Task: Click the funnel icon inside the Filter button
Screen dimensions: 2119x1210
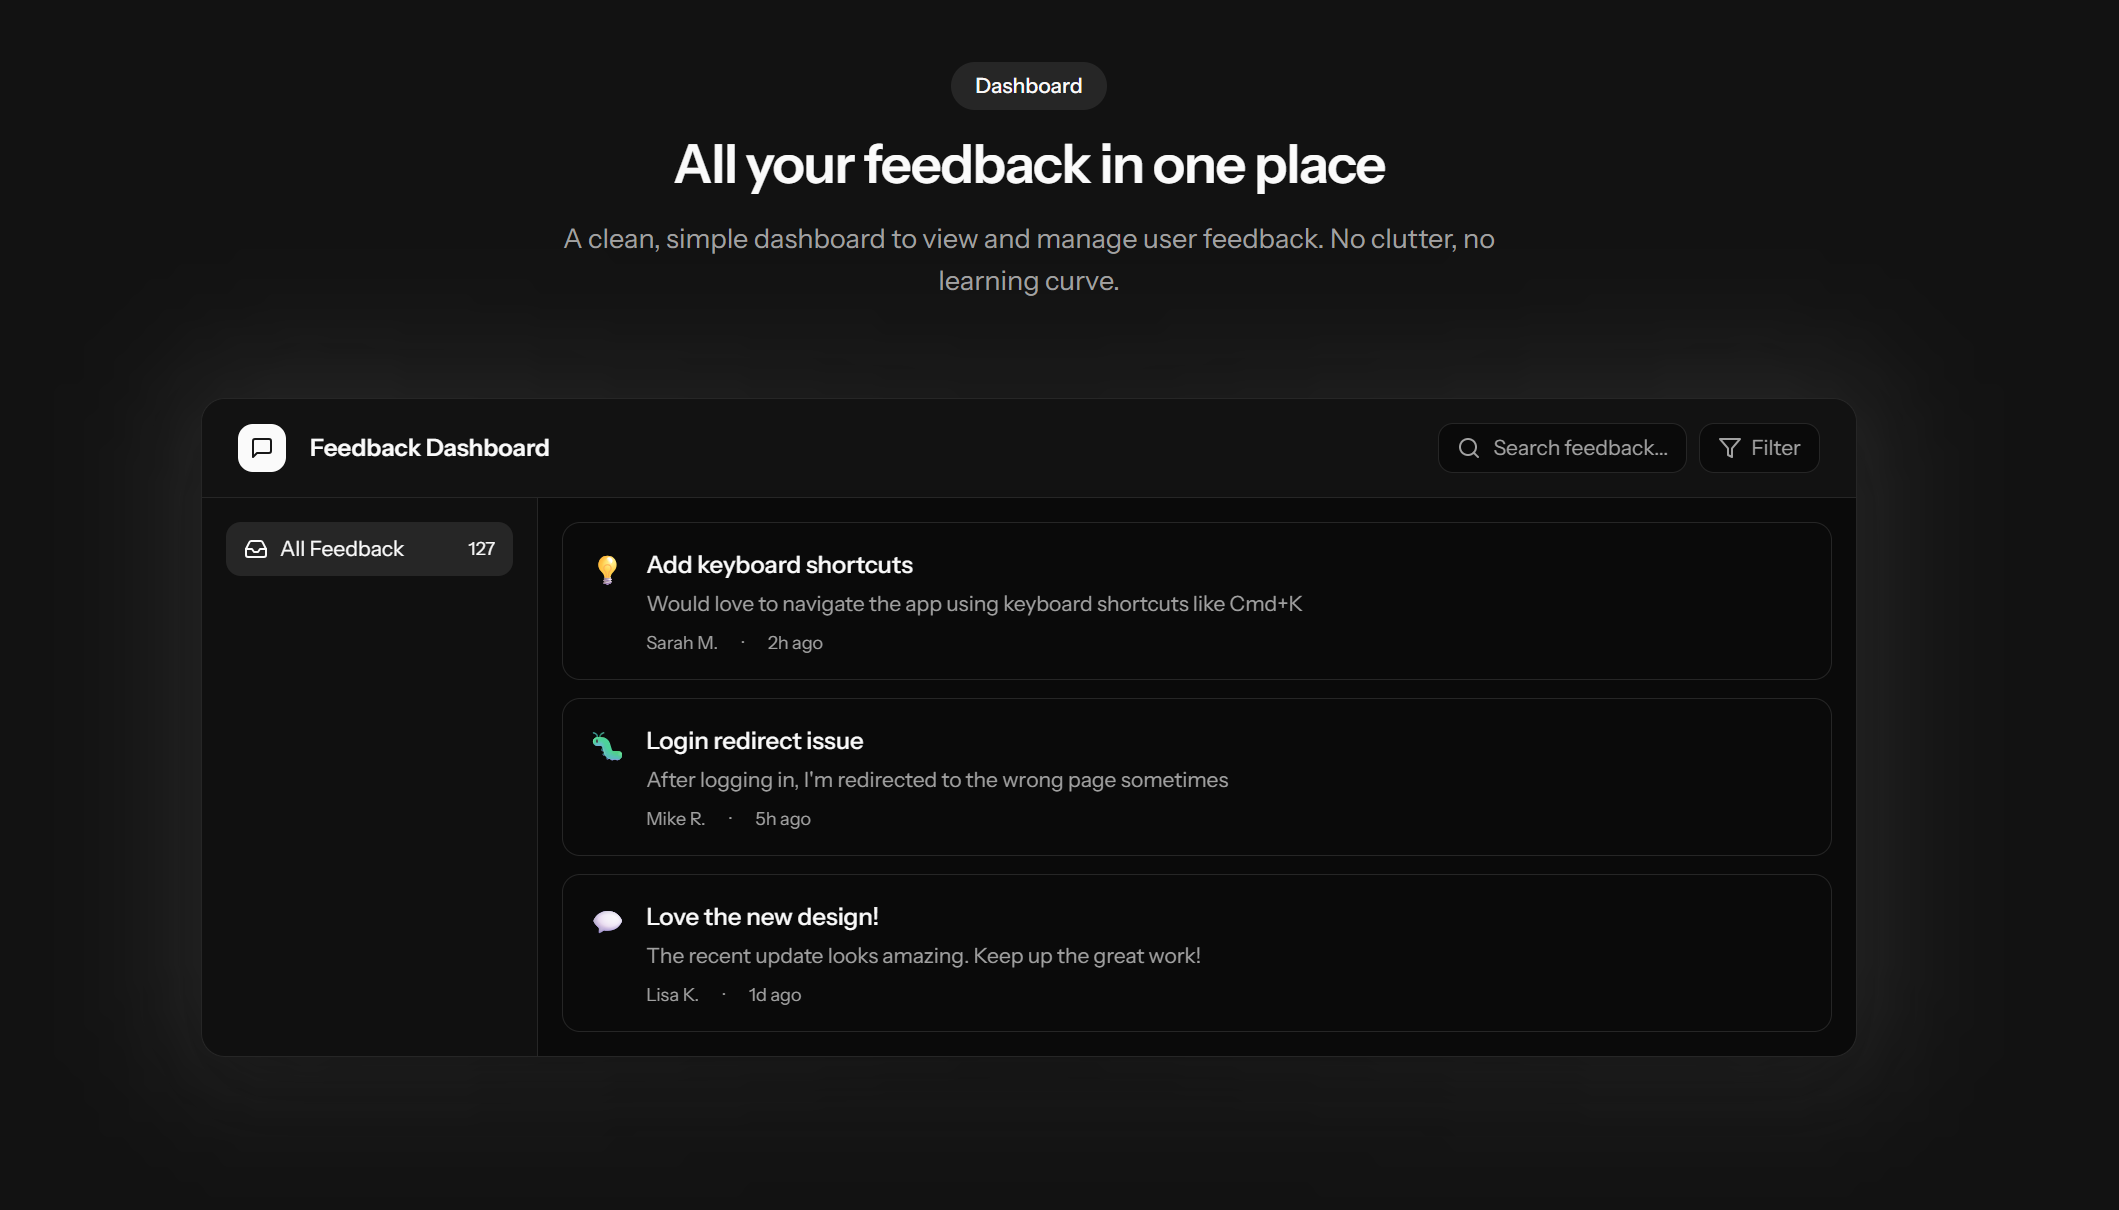Action: 1729,448
